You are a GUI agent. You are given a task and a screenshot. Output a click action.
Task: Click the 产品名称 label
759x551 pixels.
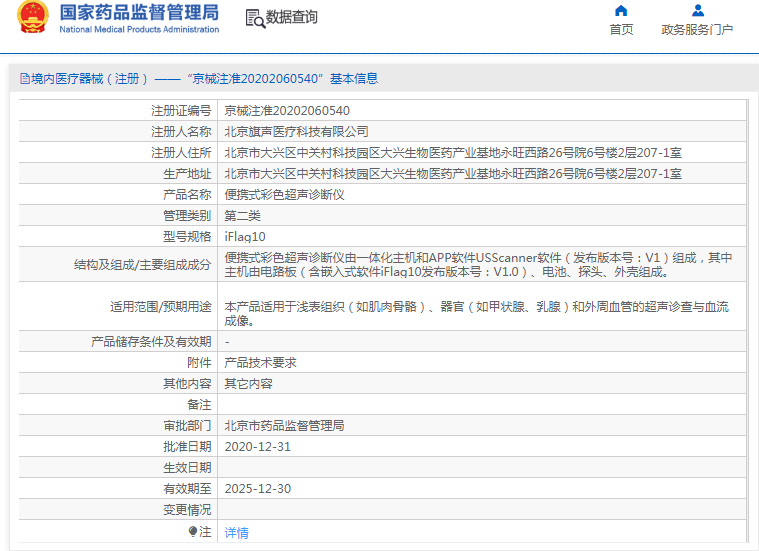(x=187, y=195)
